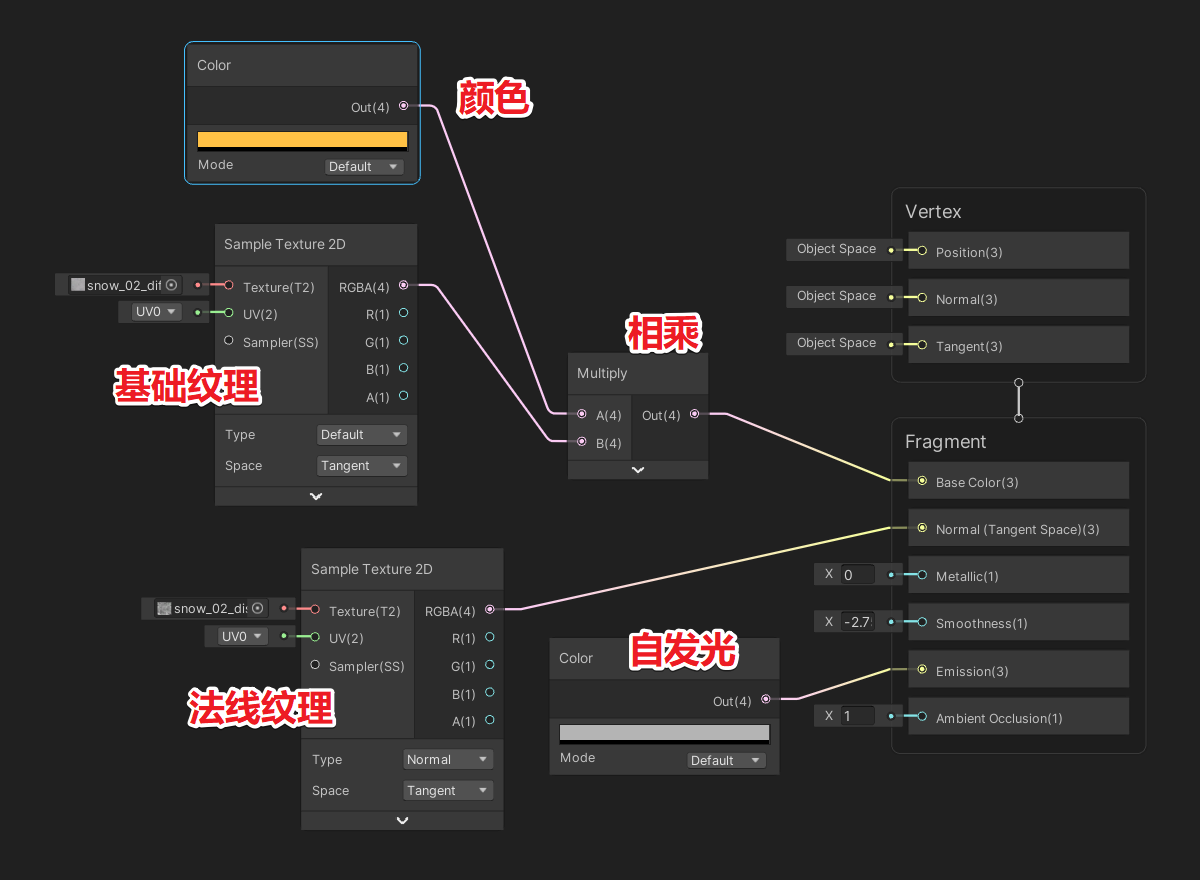The image size is (1200, 880).
Task: Click the Tangent(3) port in Vertex
Action: 921,345
